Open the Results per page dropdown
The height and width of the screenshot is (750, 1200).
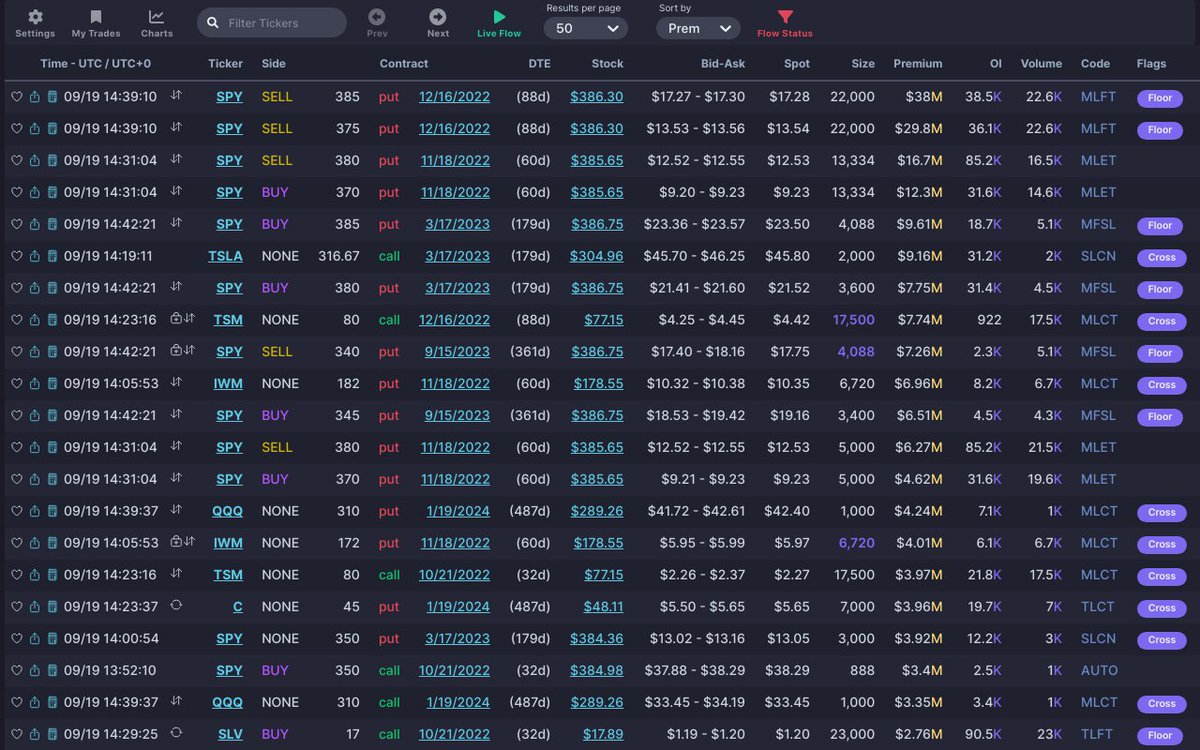[x=586, y=27]
